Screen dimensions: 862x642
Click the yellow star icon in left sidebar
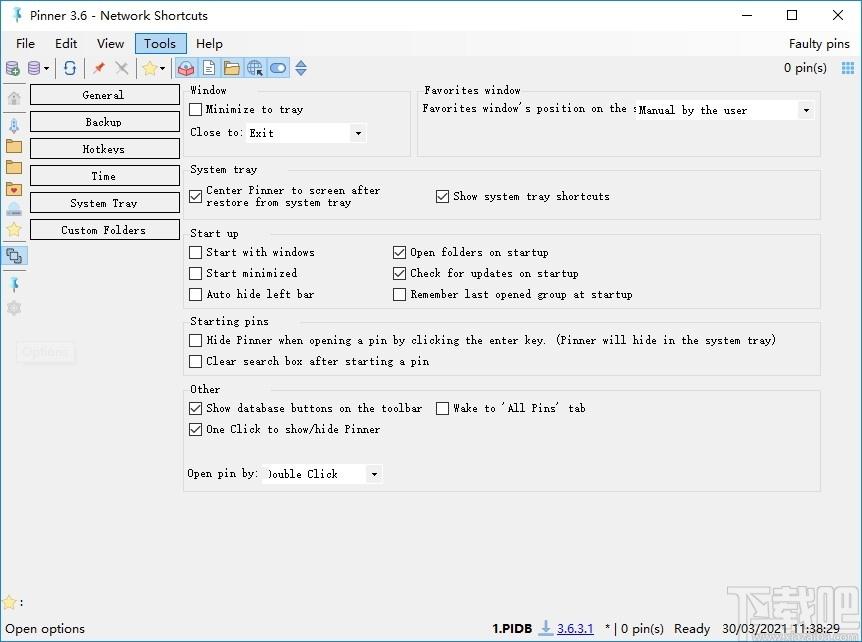(14, 230)
